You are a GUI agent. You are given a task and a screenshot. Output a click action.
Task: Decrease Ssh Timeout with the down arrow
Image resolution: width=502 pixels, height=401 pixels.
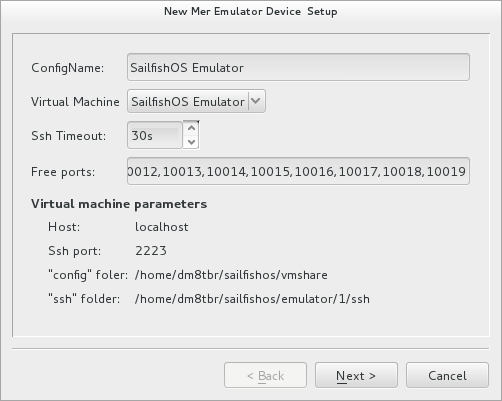click(x=191, y=142)
